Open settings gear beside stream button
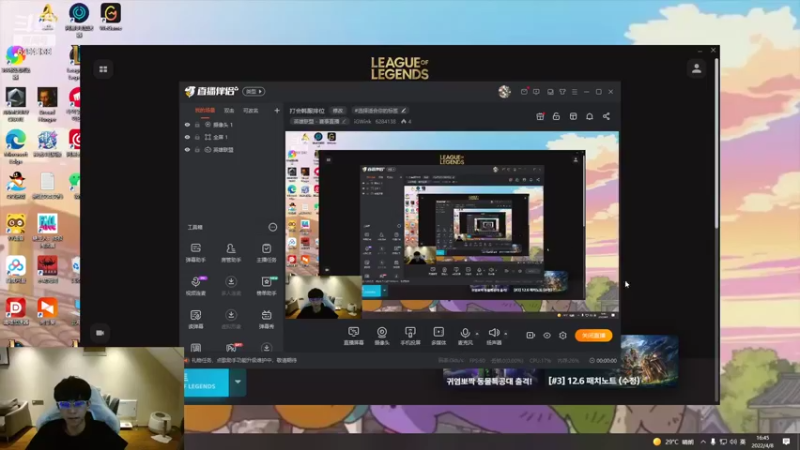The width and height of the screenshot is (800, 450). 563,335
